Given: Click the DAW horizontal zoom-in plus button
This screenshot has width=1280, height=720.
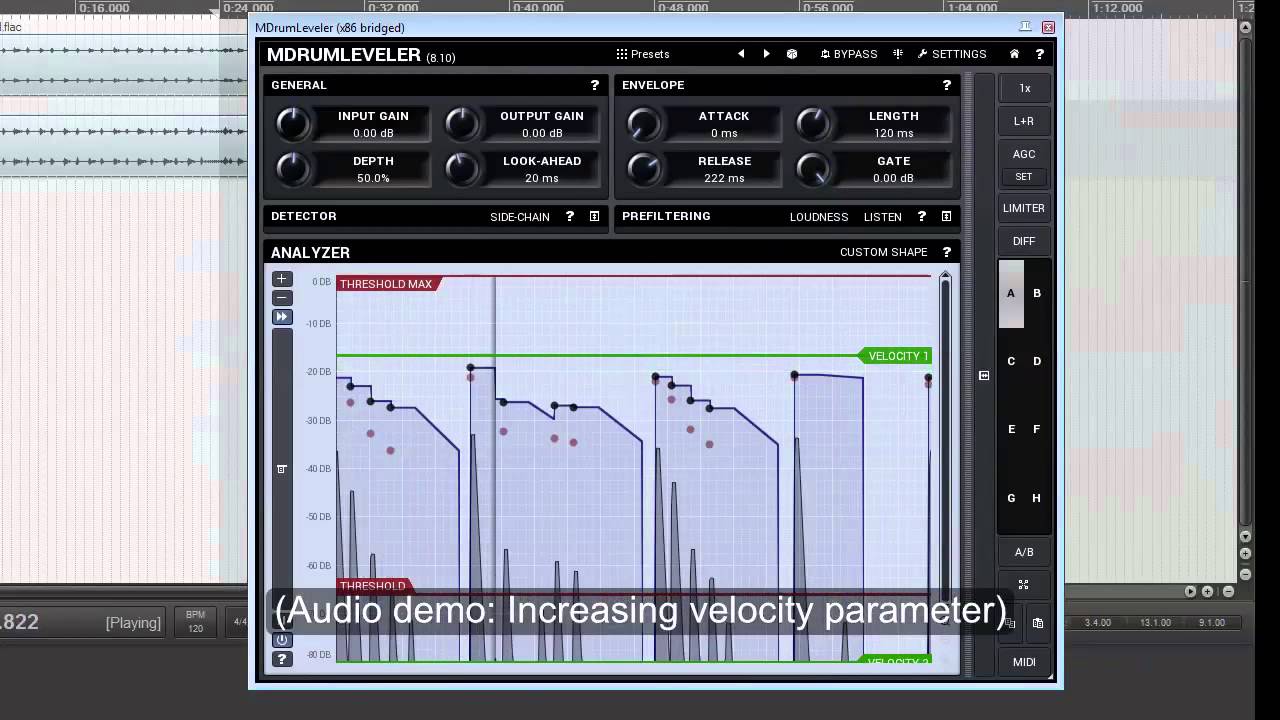Looking at the screenshot, I should point(1208,591).
